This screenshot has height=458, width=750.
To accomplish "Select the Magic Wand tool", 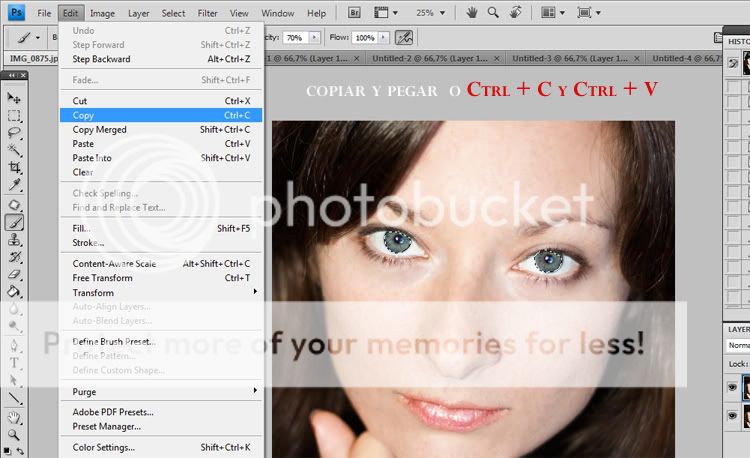I will click(14, 150).
